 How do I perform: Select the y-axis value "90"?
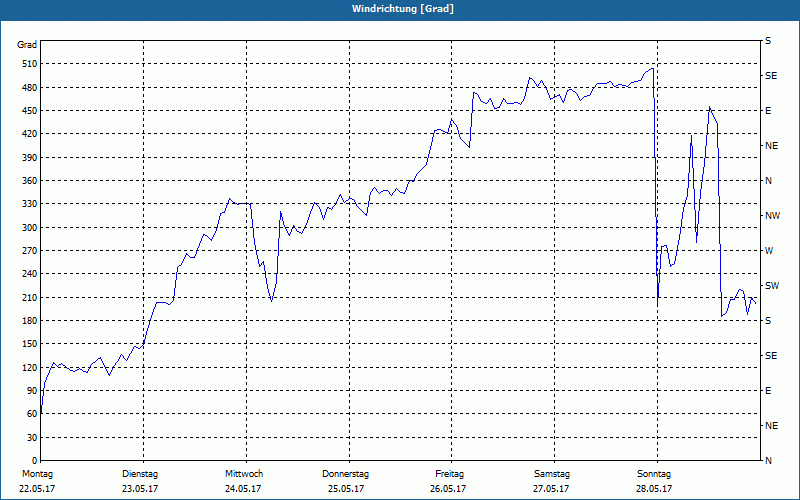point(32,391)
